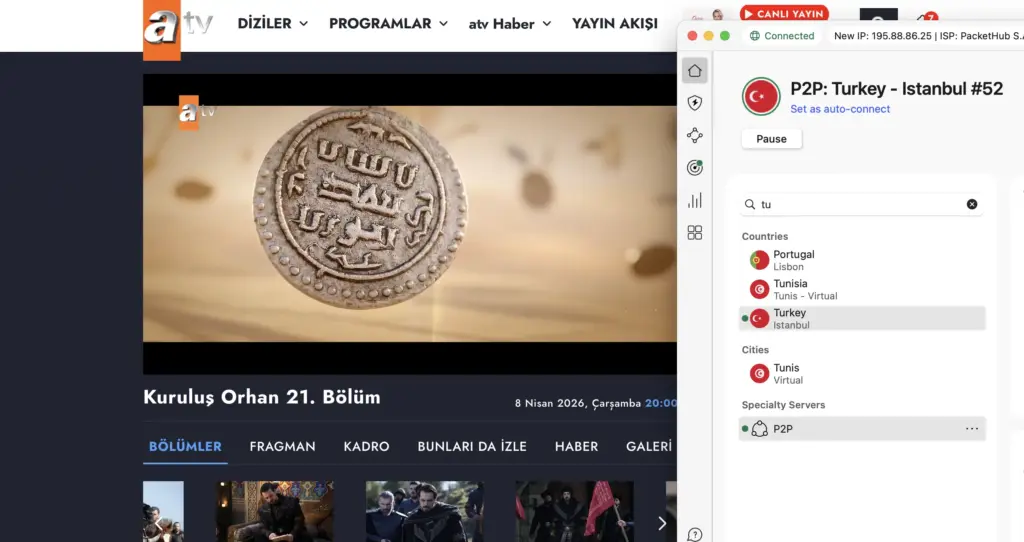The image size is (1024, 542).
Task: Open P2P server options ellipsis
Action: point(971,429)
